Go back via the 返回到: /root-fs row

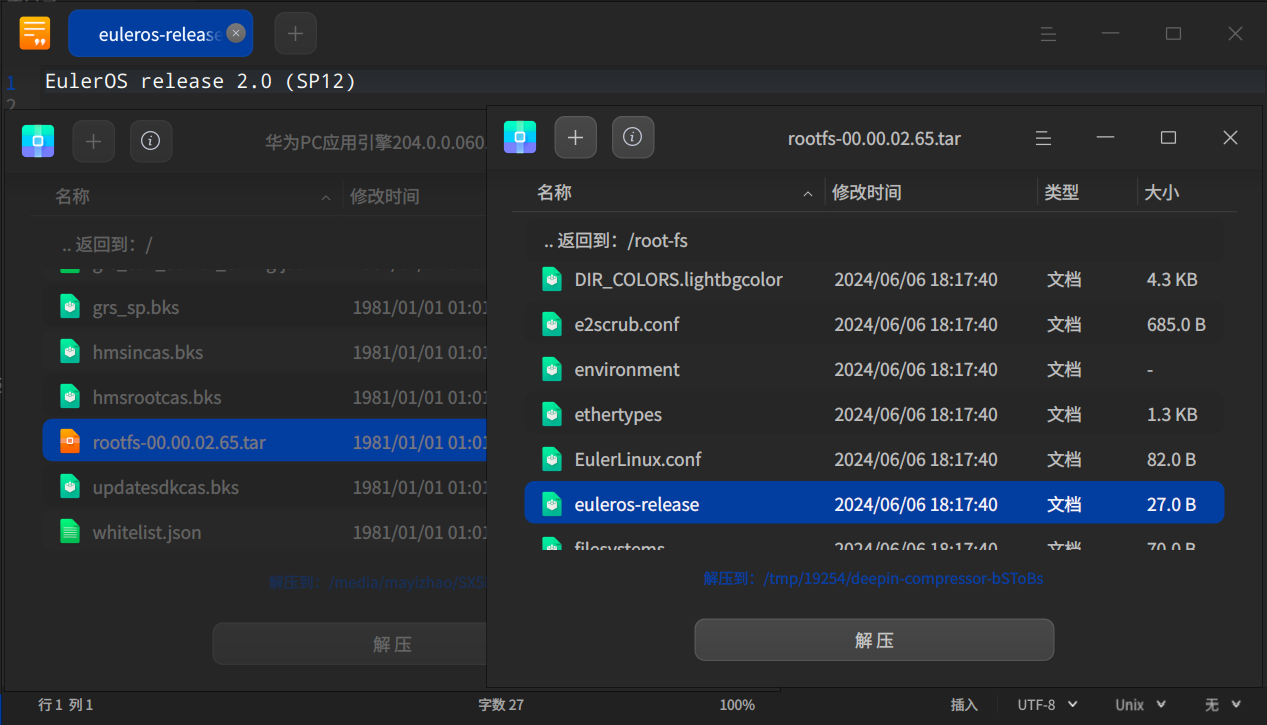coord(875,241)
